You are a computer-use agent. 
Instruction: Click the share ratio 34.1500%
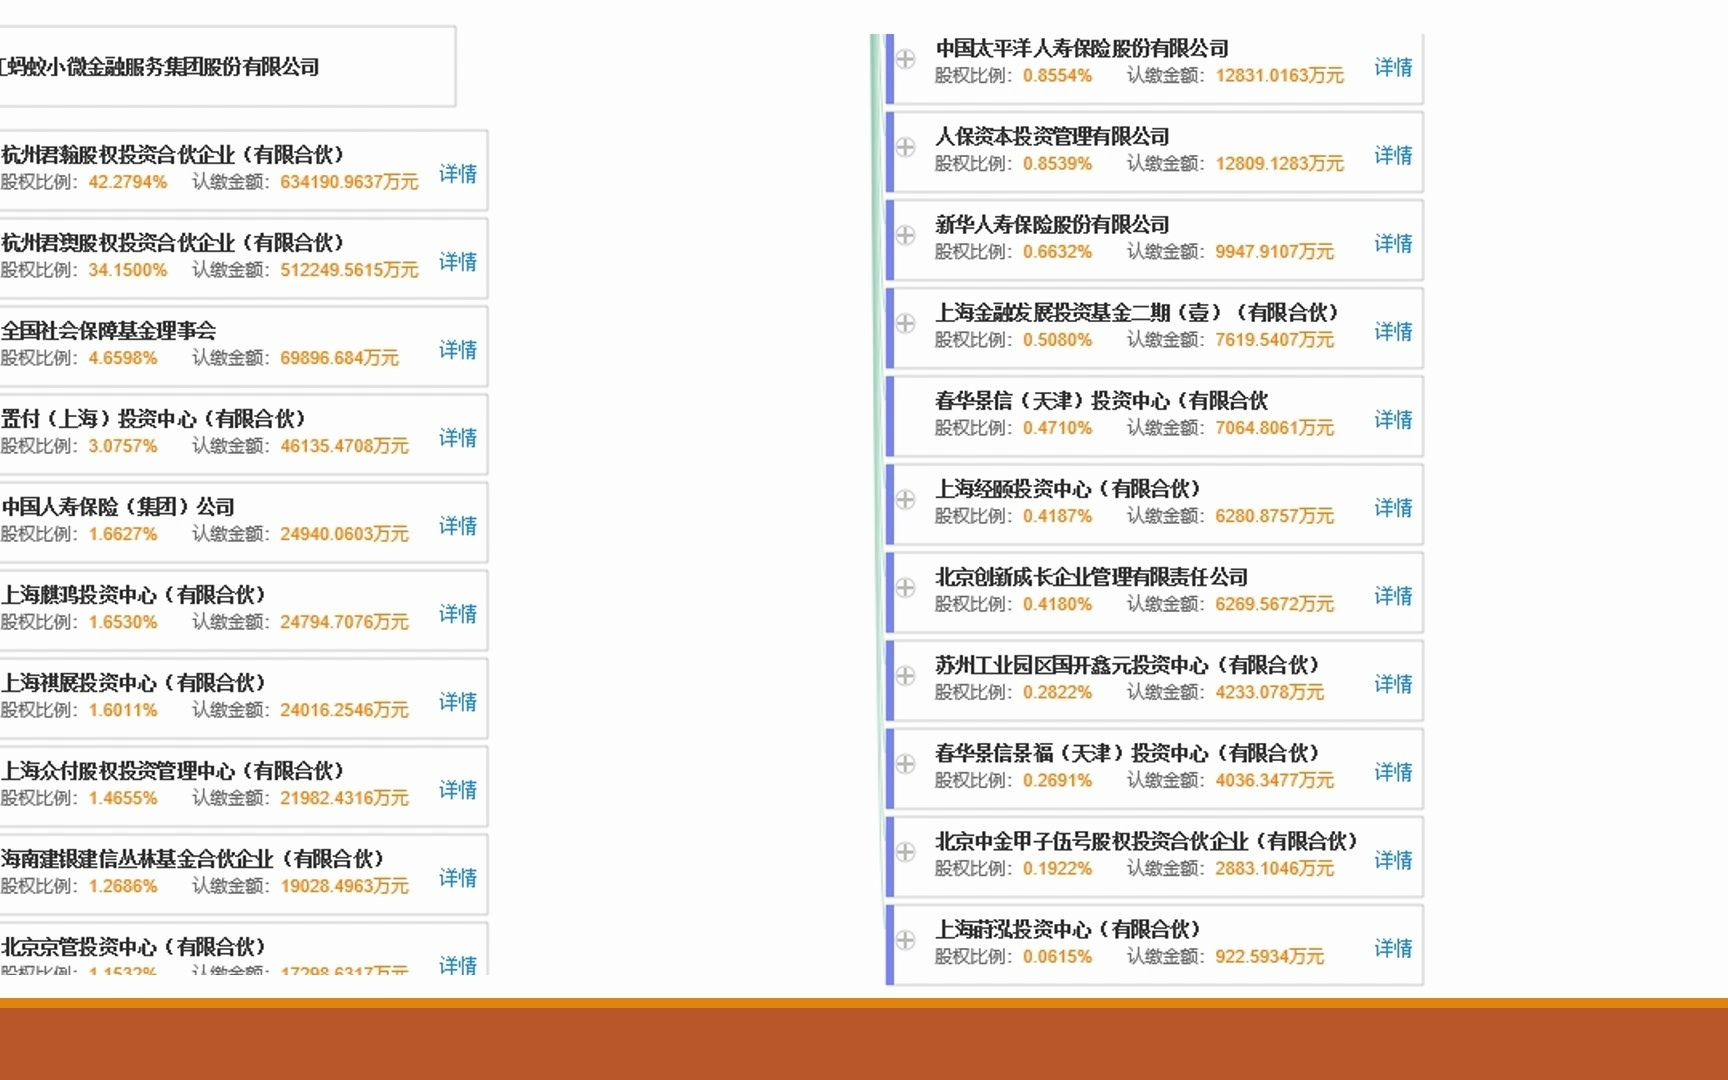(x=128, y=270)
